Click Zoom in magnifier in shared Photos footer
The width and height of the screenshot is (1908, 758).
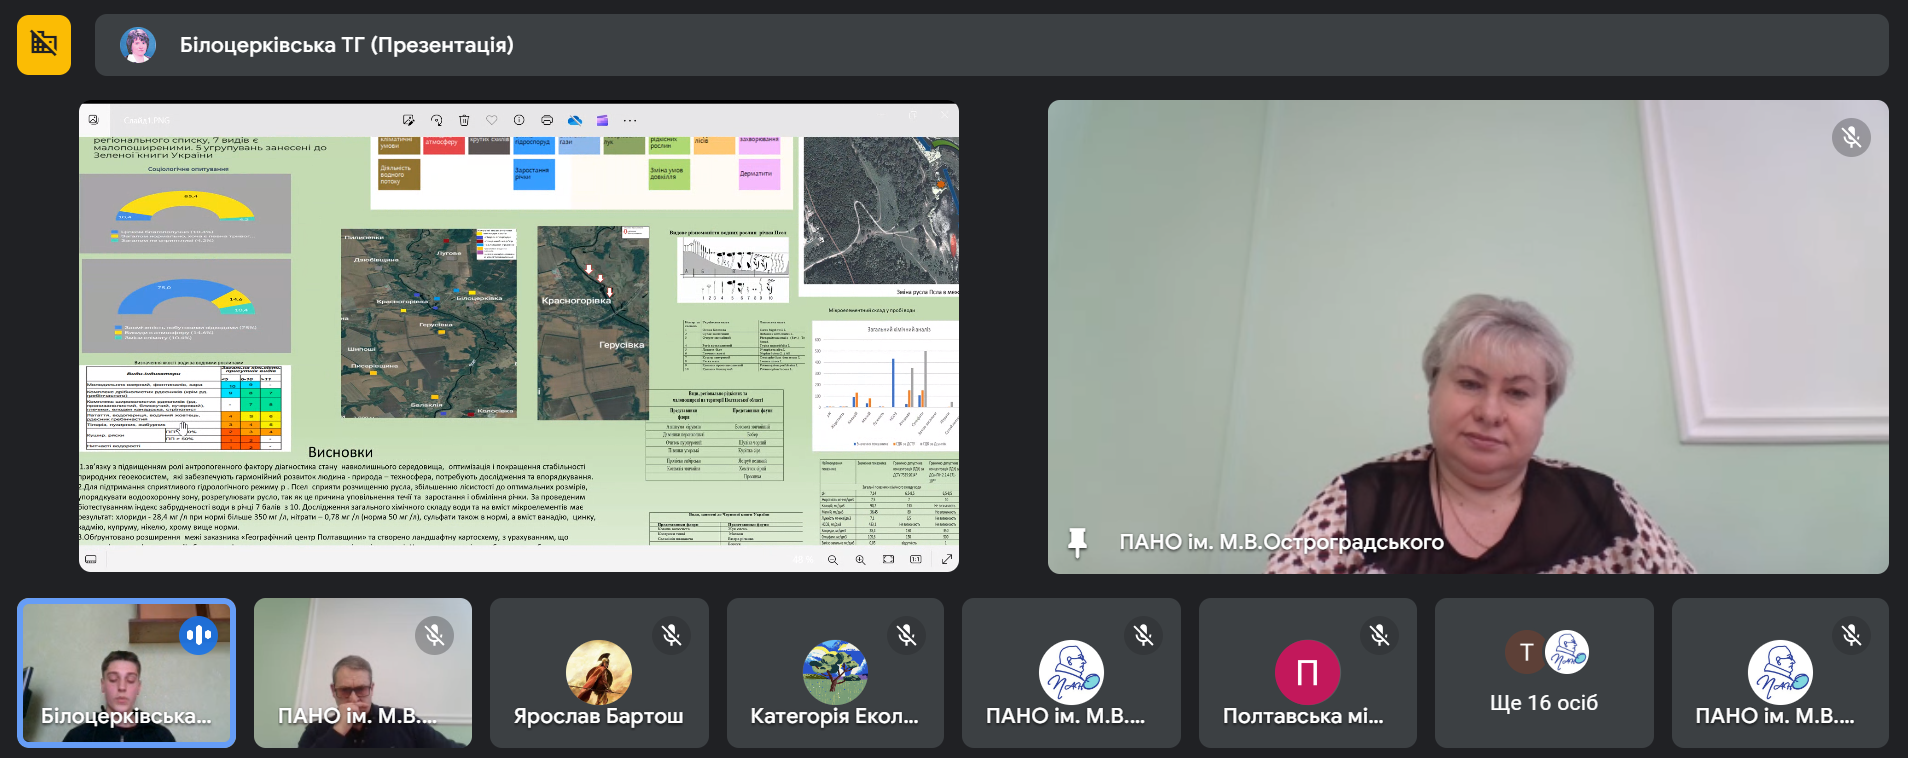pos(860,560)
